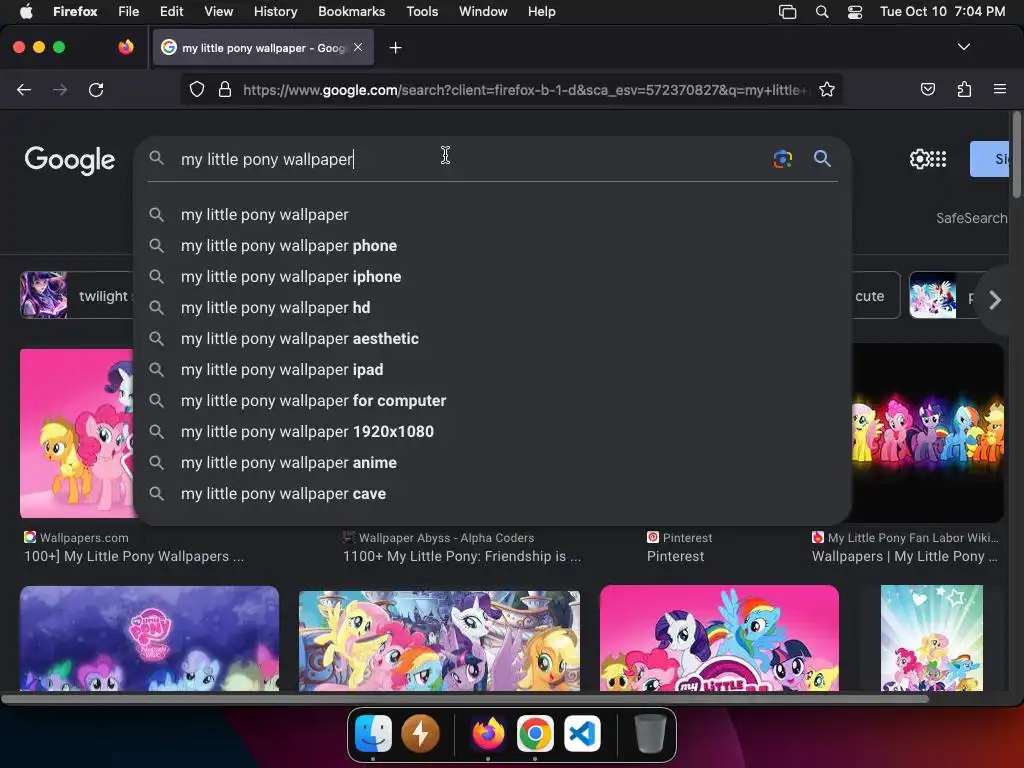Open the File menu
This screenshot has height=768, width=1024.
128,11
